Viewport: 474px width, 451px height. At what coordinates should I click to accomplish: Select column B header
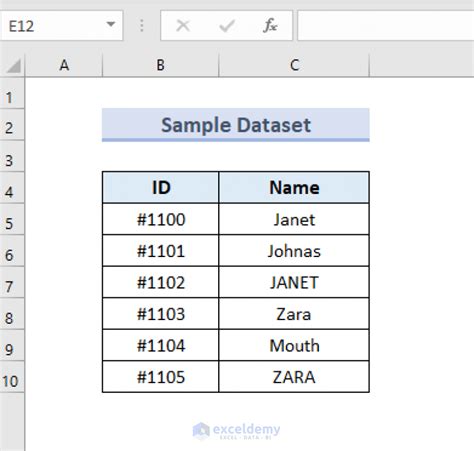[161, 65]
